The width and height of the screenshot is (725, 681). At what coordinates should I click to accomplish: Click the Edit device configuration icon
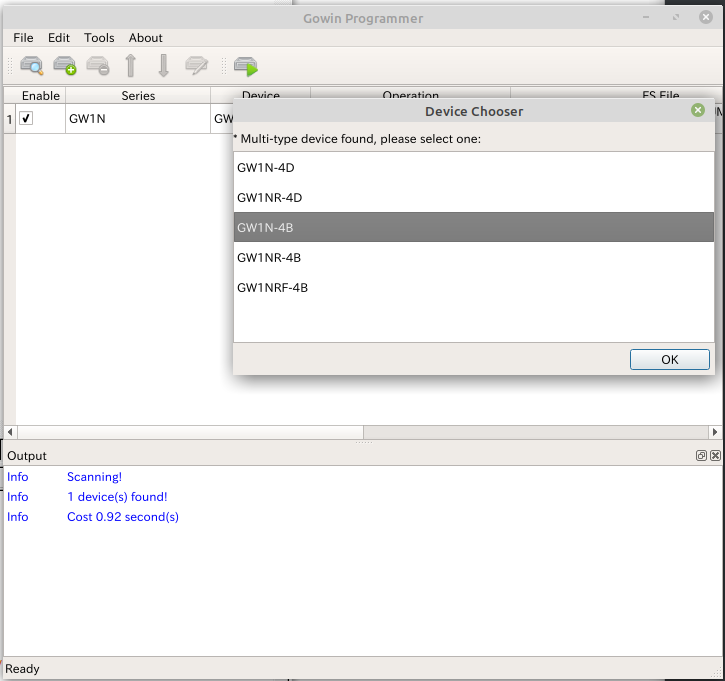point(197,66)
